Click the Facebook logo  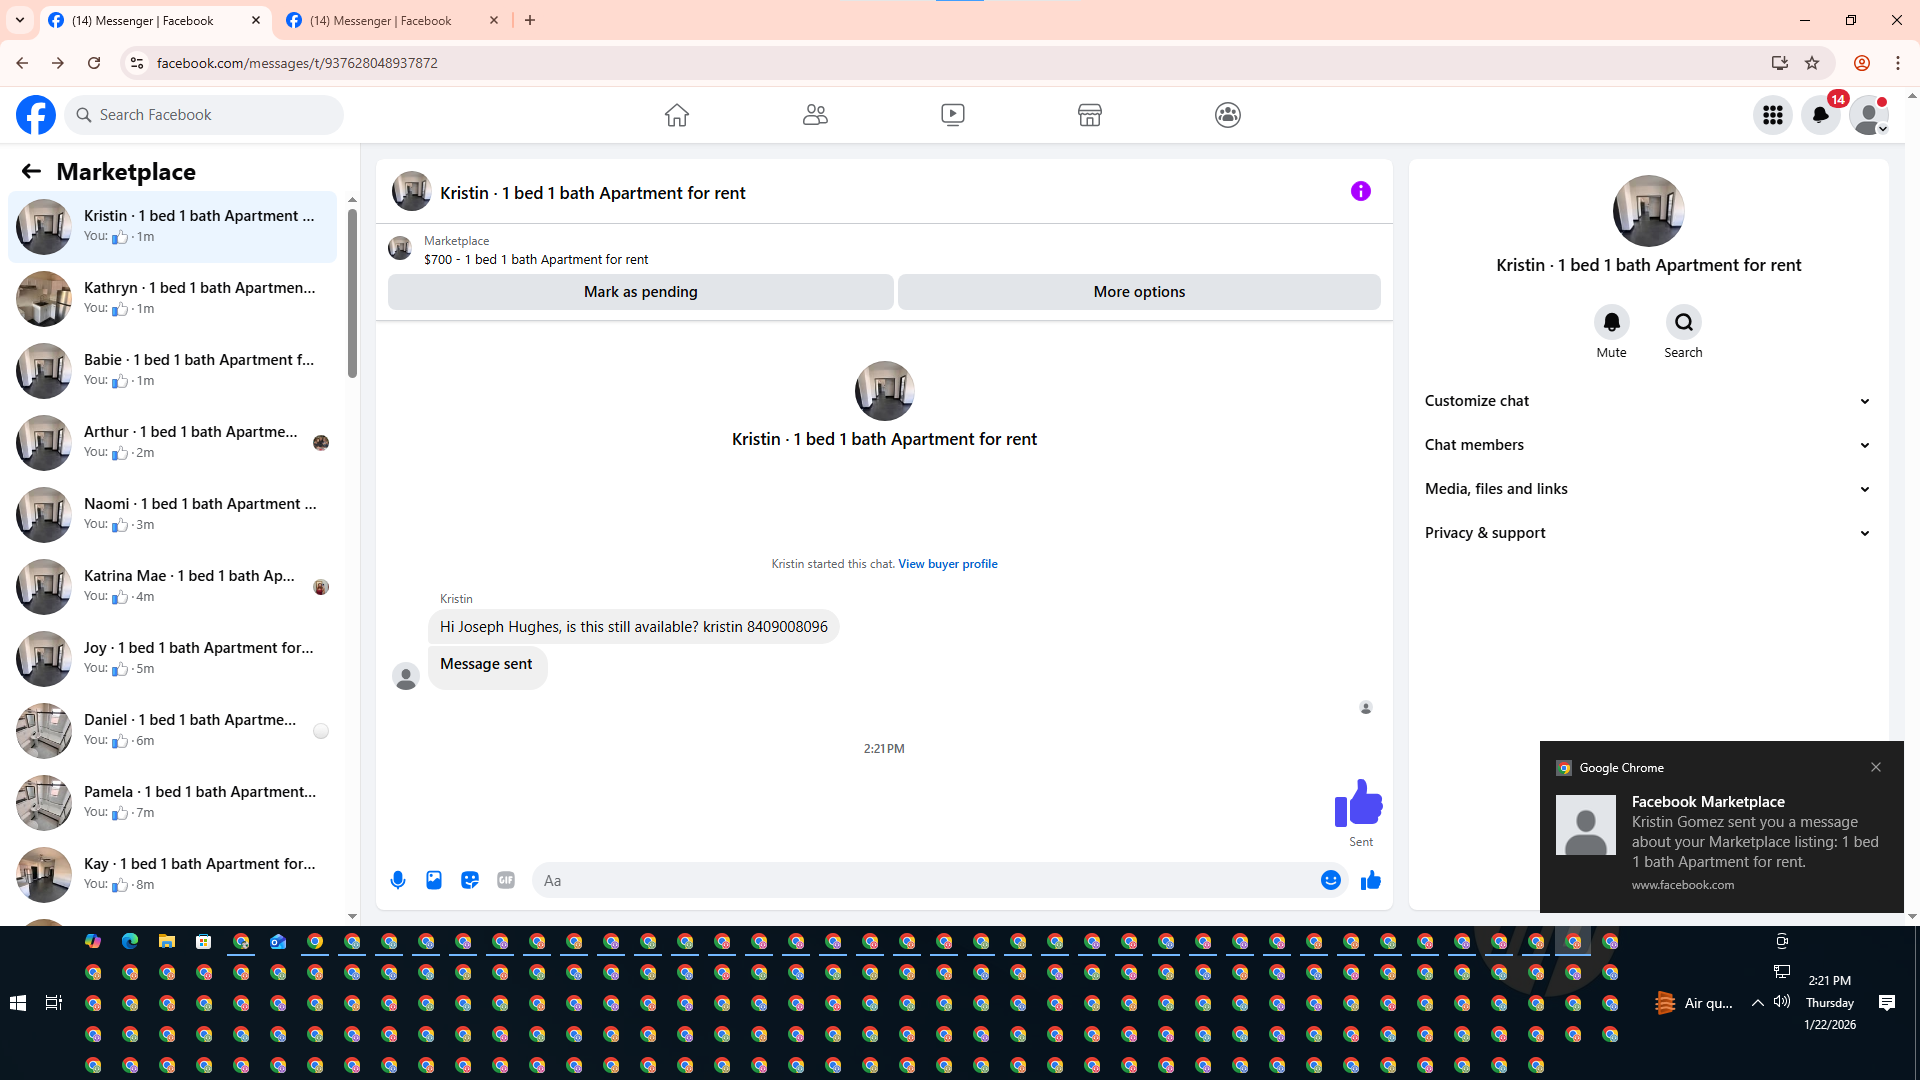(36, 115)
